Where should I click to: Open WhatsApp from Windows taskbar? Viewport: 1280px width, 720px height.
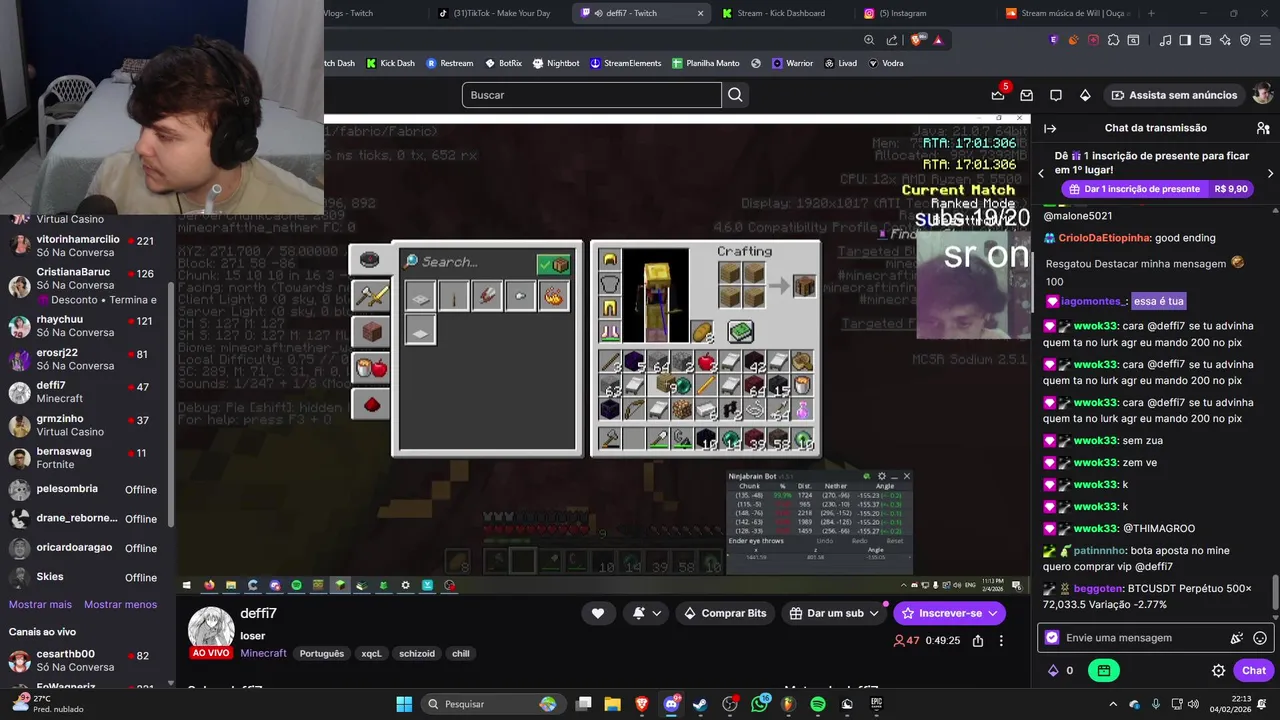[758, 704]
